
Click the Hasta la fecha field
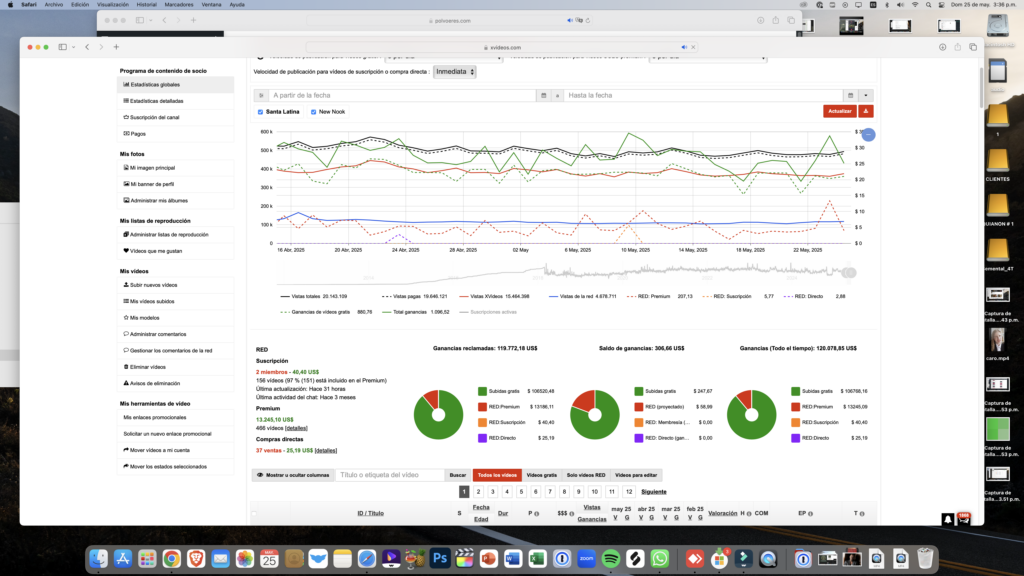coord(703,95)
